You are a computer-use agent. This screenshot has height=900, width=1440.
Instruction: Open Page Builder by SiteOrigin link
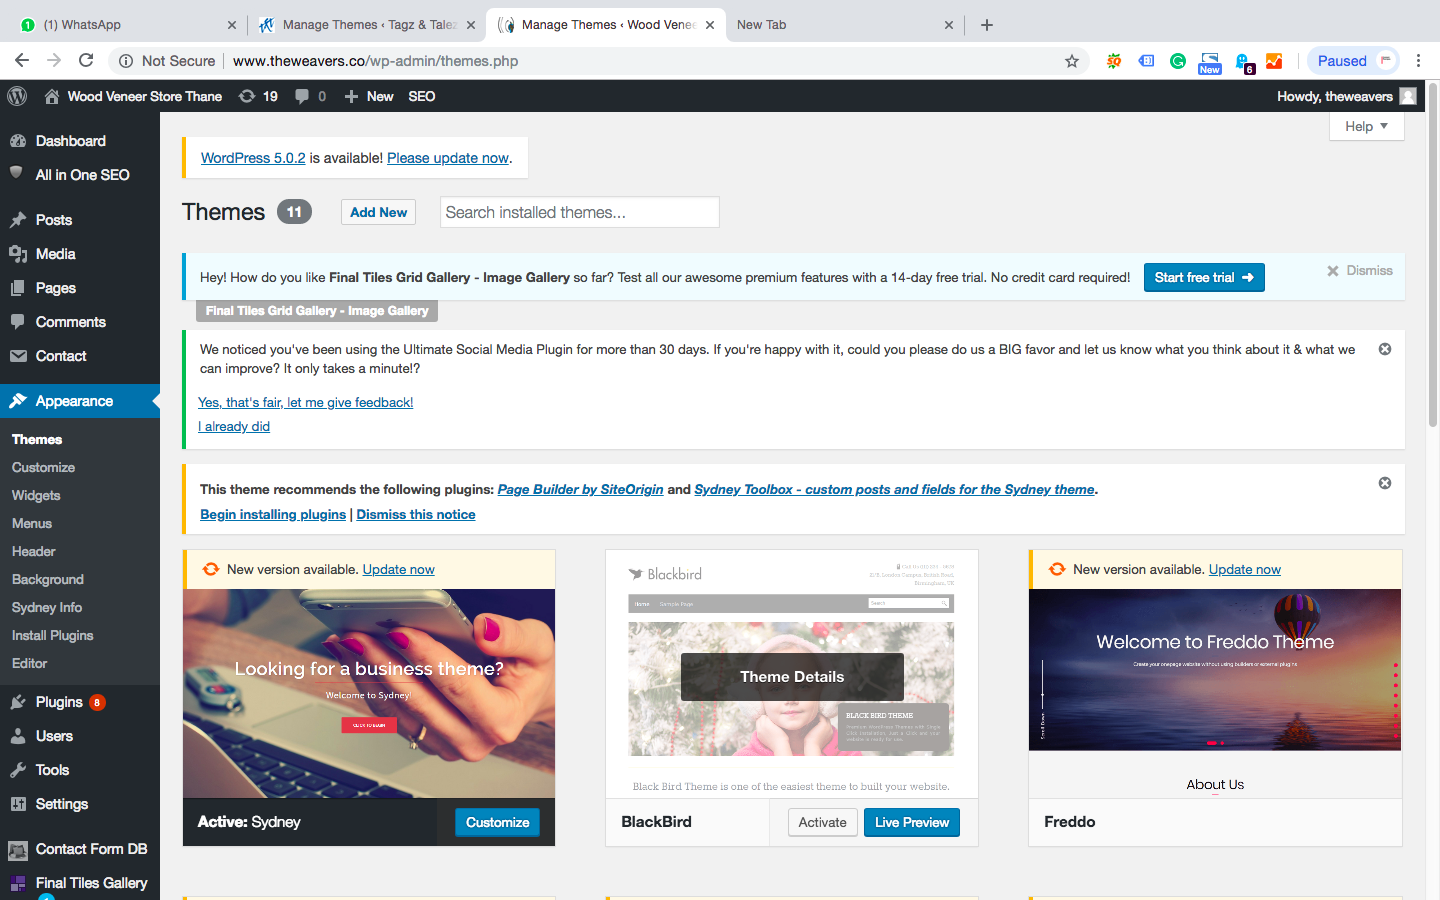(x=581, y=489)
